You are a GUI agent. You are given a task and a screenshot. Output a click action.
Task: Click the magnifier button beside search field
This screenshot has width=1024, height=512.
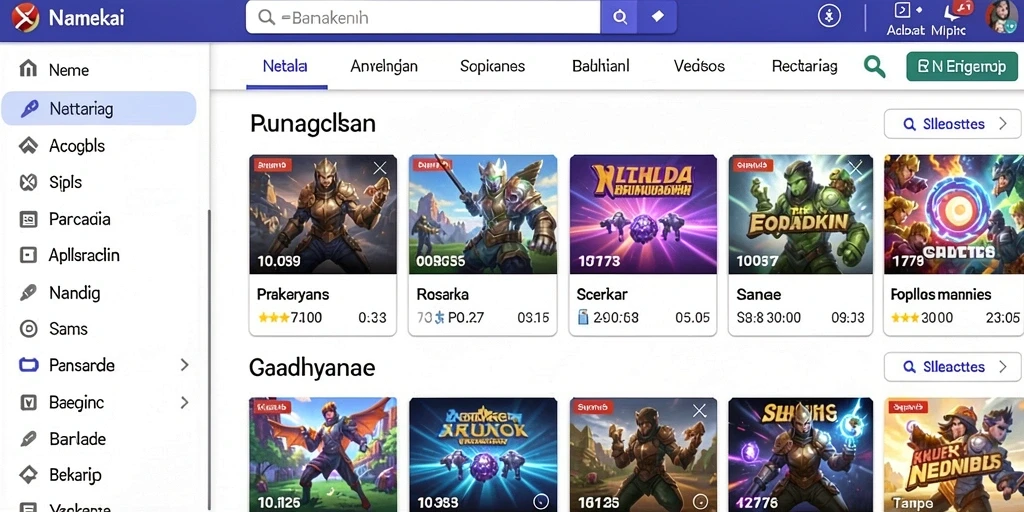point(620,17)
